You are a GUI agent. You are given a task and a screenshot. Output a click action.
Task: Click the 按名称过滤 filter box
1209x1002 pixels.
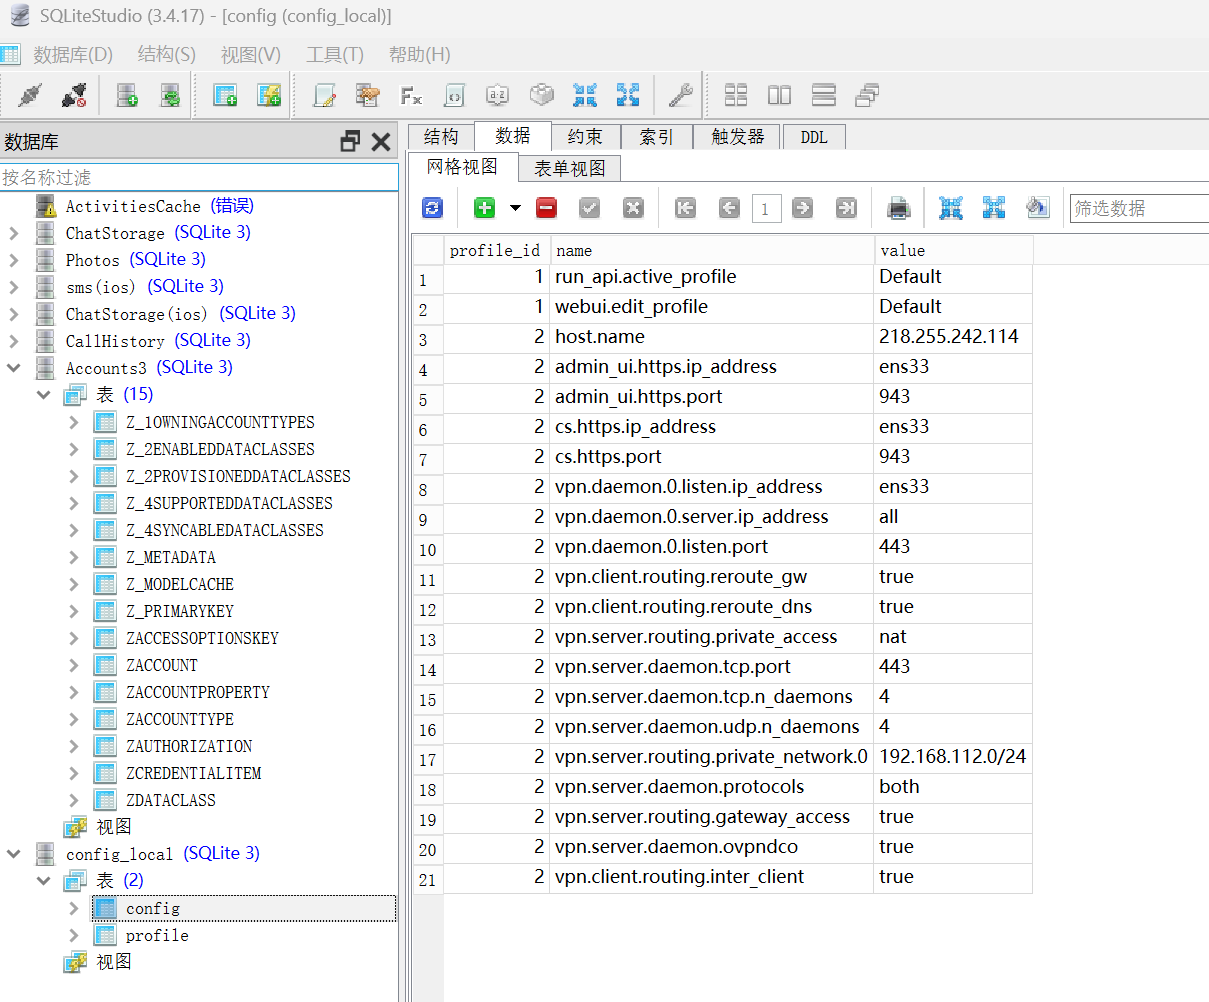[198, 177]
